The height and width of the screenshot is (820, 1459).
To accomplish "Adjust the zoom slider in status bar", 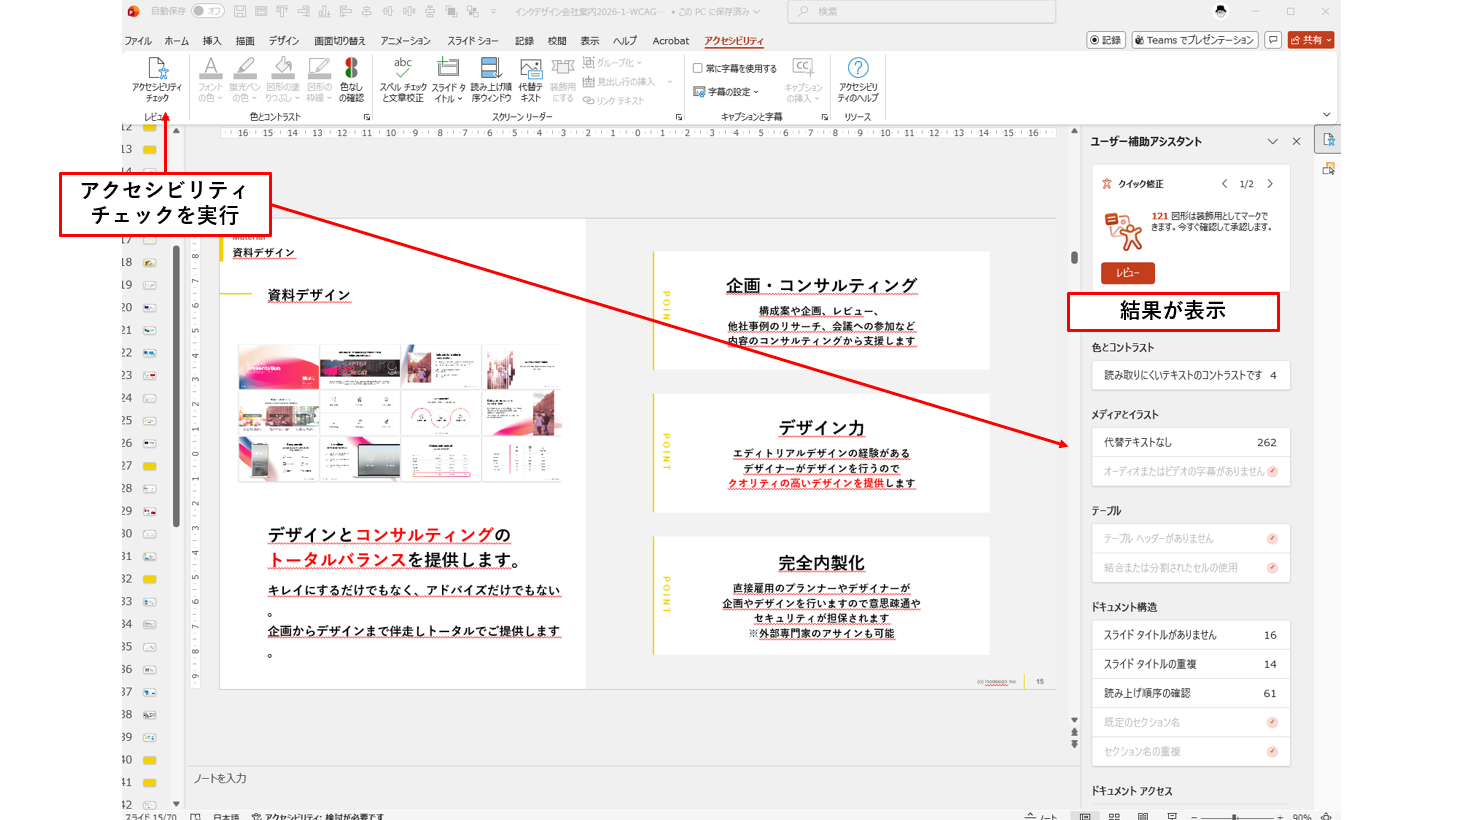I will pyautogui.click(x=1236, y=816).
